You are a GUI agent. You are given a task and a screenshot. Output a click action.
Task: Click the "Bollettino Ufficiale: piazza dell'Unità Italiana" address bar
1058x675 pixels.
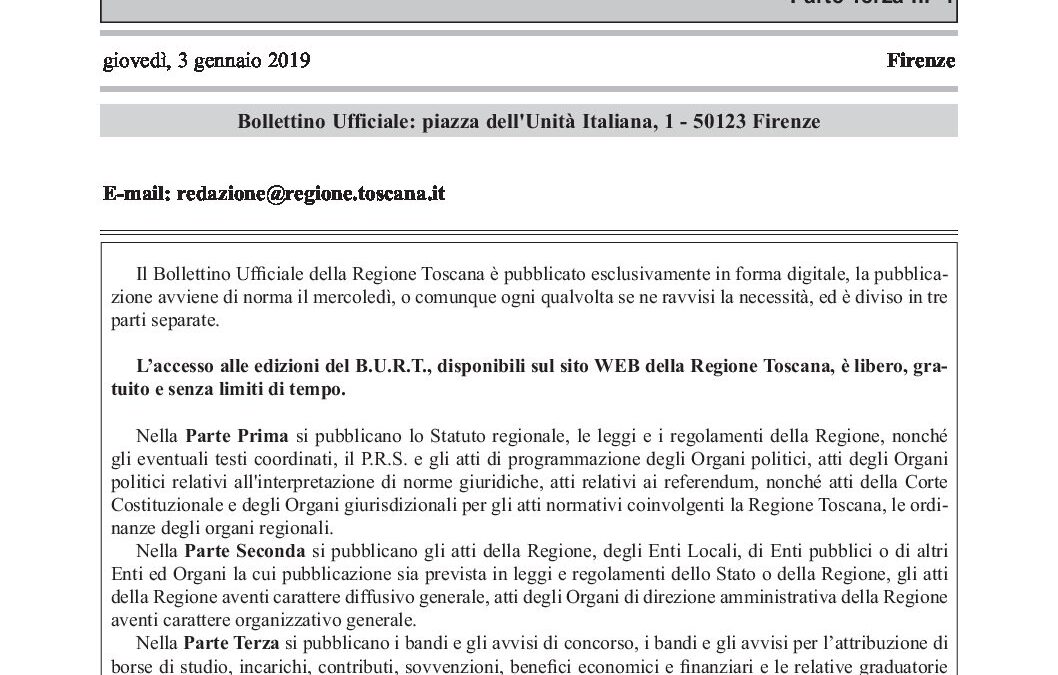click(x=529, y=122)
